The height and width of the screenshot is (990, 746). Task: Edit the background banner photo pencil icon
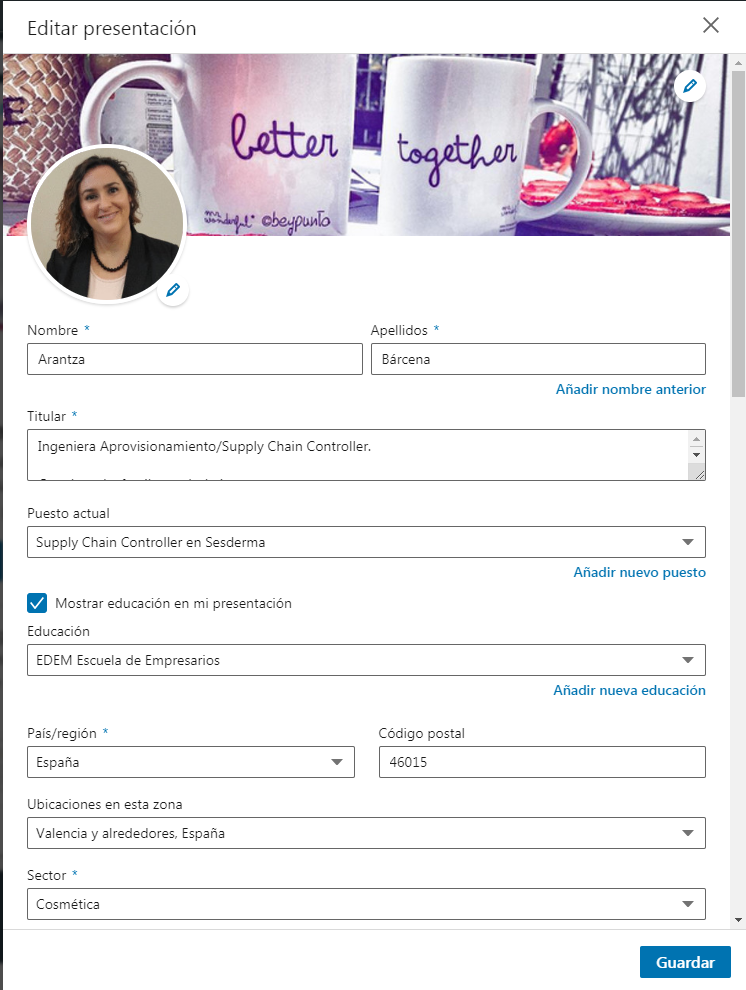[x=690, y=86]
